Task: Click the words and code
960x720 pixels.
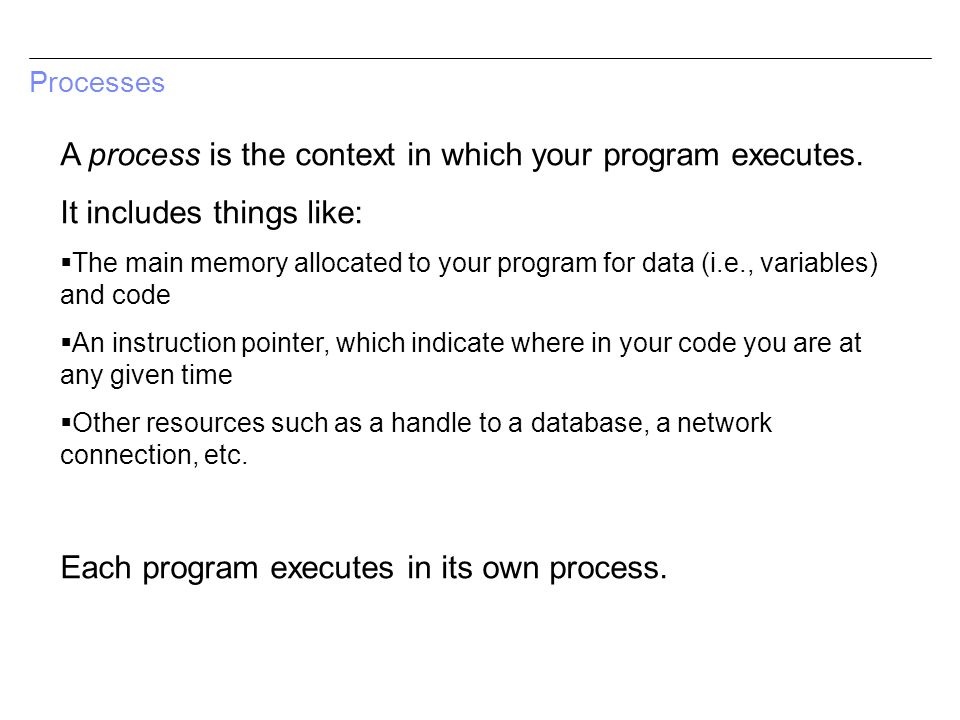Action: coord(115,295)
